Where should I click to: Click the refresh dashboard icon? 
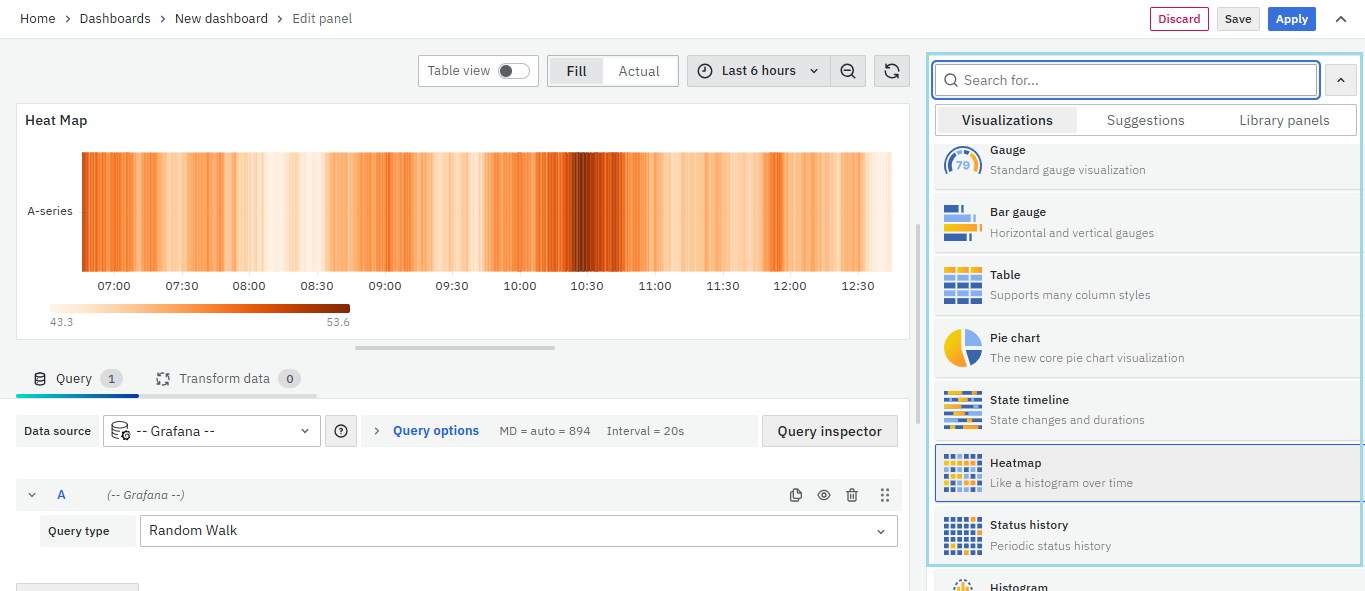[x=891, y=71]
